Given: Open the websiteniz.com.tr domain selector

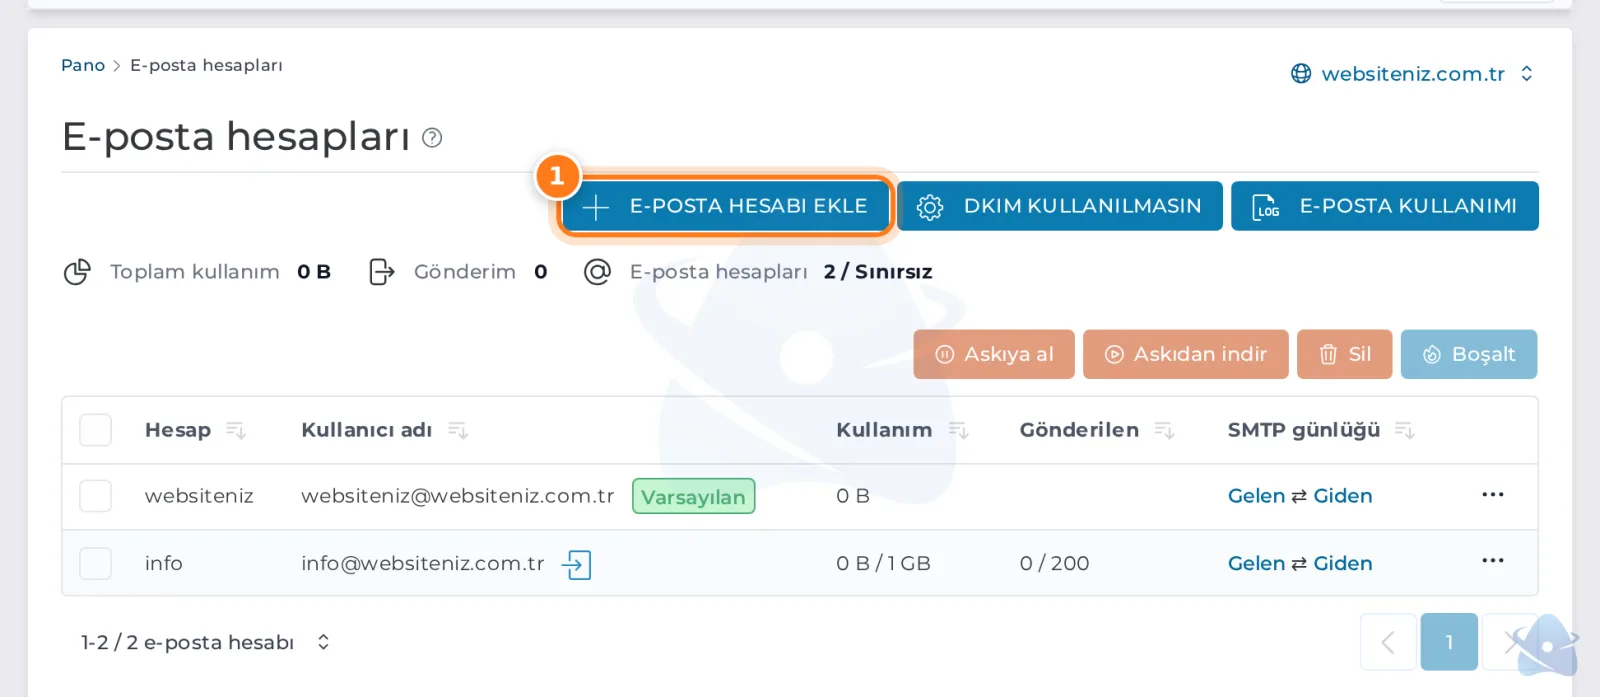Looking at the screenshot, I should coord(1412,74).
